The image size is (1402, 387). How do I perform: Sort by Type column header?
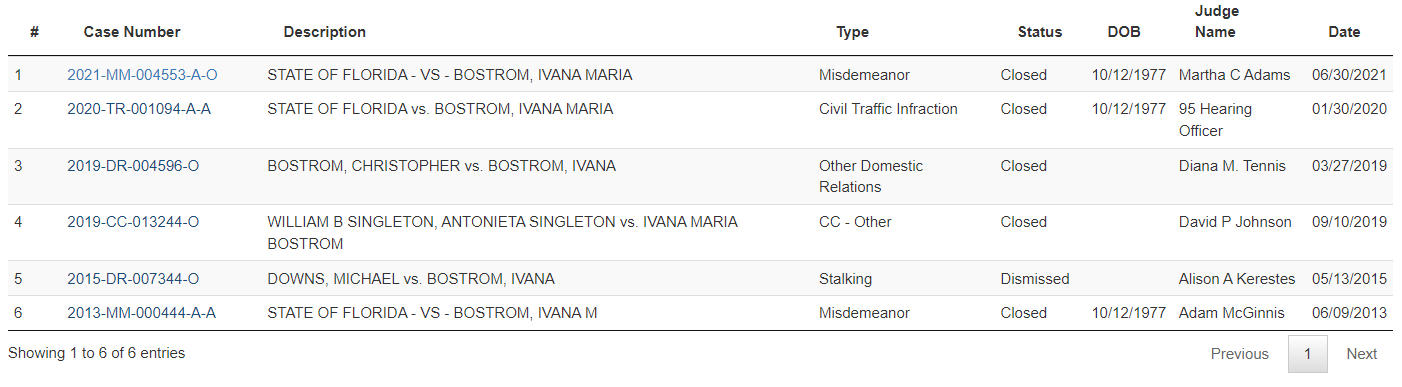tap(853, 32)
